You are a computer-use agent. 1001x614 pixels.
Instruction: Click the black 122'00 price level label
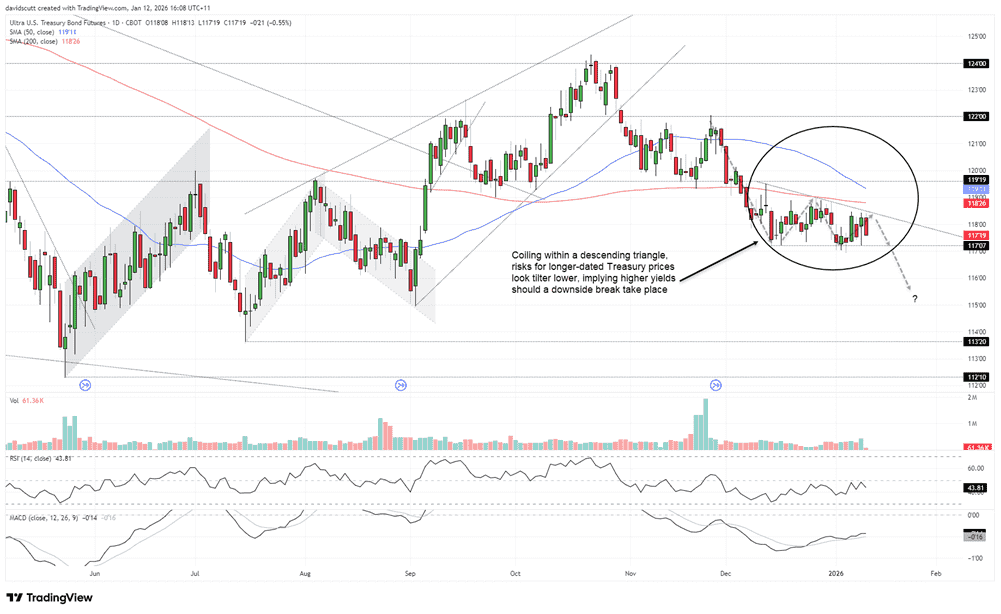[977, 116]
